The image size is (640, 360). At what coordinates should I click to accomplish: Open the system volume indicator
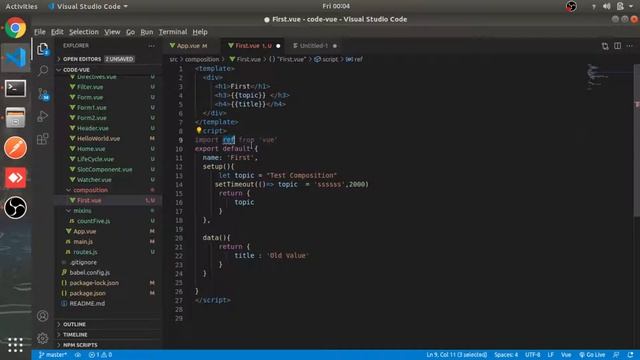click(607, 6)
